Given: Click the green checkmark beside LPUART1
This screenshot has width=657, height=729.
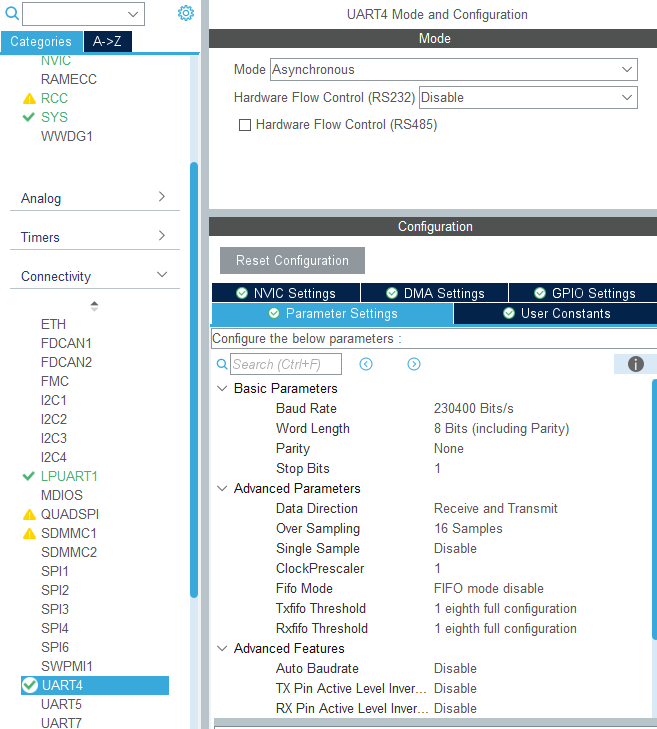Looking at the screenshot, I should [29, 476].
